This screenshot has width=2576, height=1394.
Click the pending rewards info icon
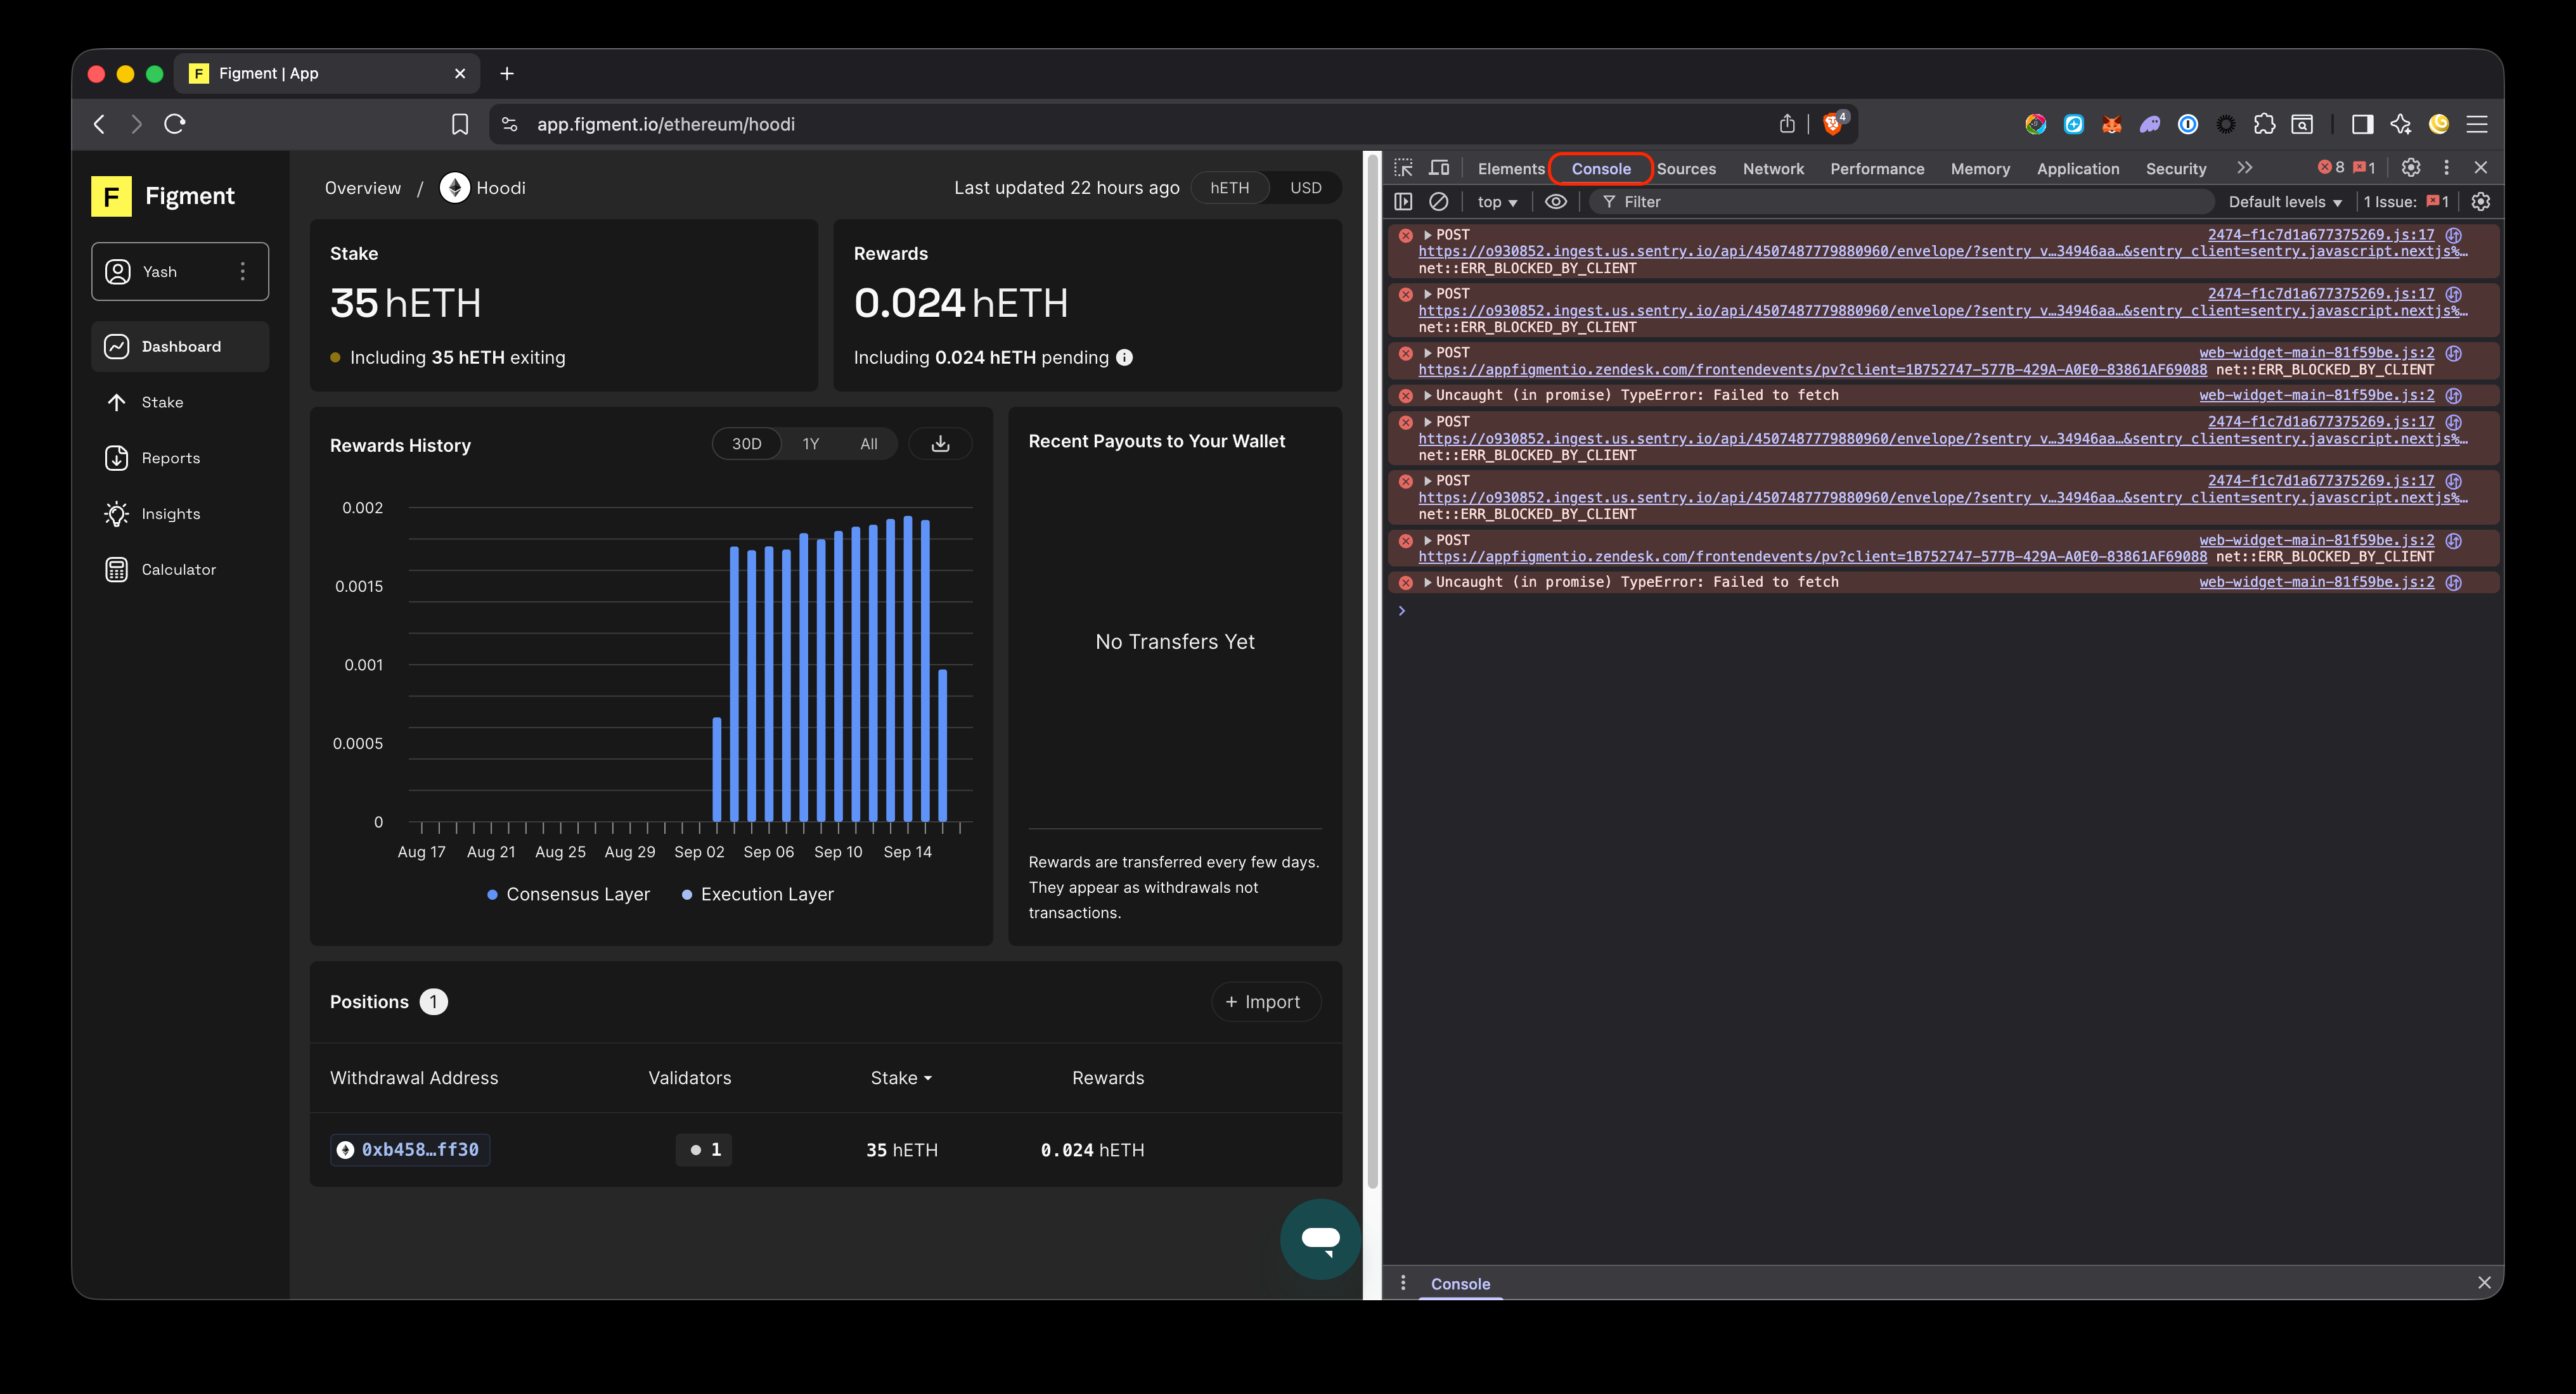coord(1124,358)
